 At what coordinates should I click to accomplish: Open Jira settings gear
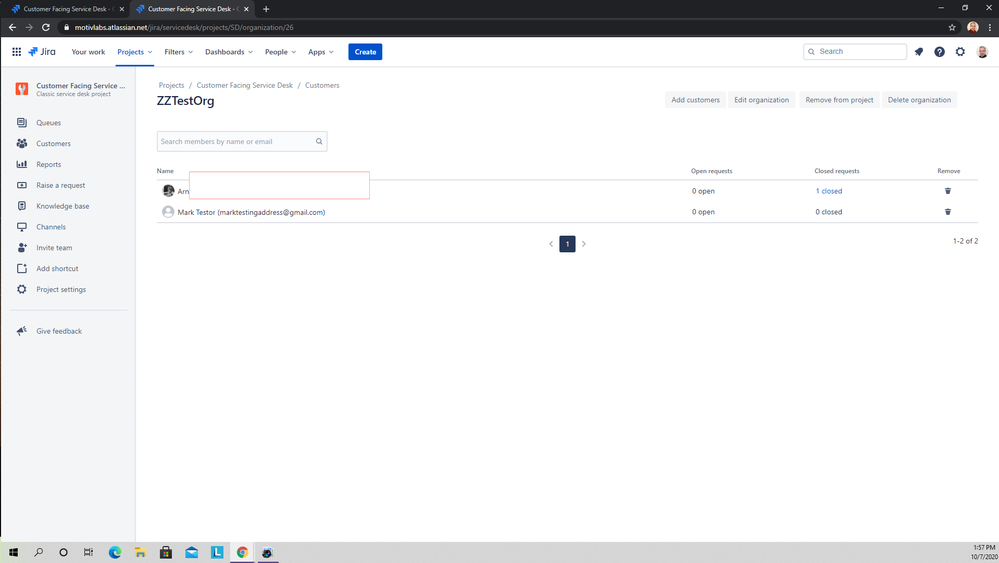point(960,52)
